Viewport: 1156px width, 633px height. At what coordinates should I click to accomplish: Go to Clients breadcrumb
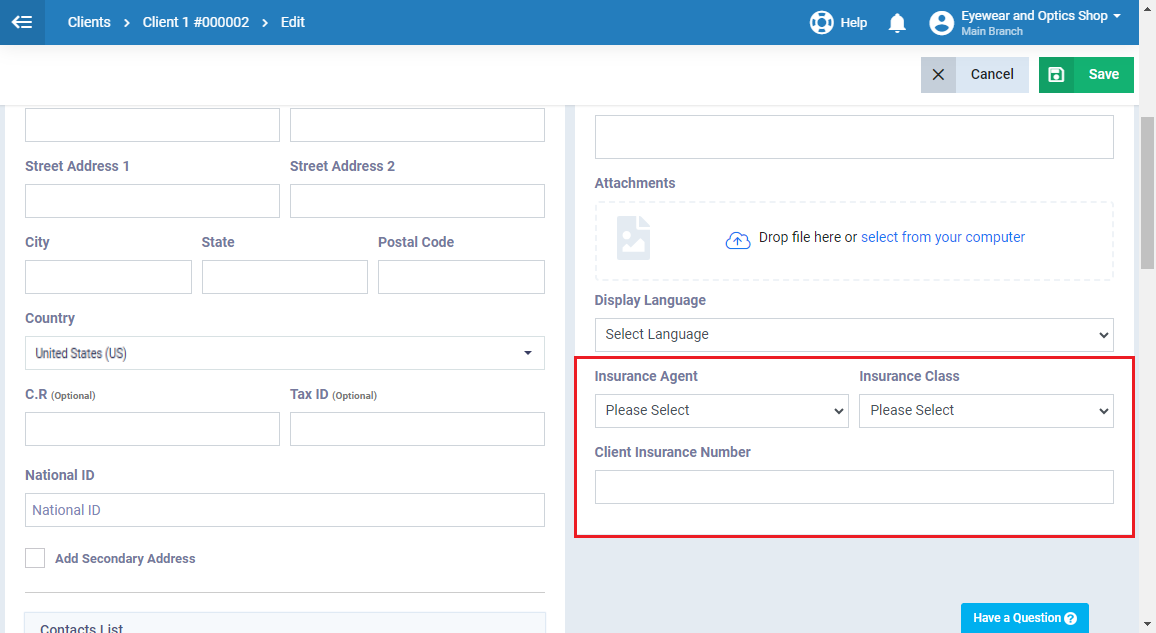coord(89,22)
